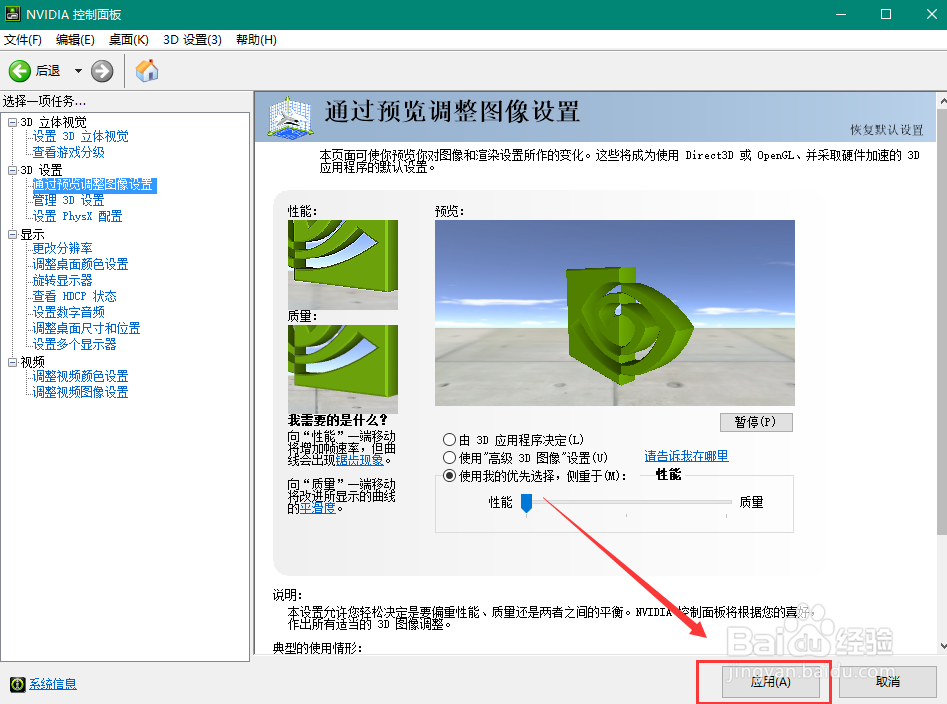947x704 pixels.
Task: Collapse the 显示 tree node
Action: (12, 234)
